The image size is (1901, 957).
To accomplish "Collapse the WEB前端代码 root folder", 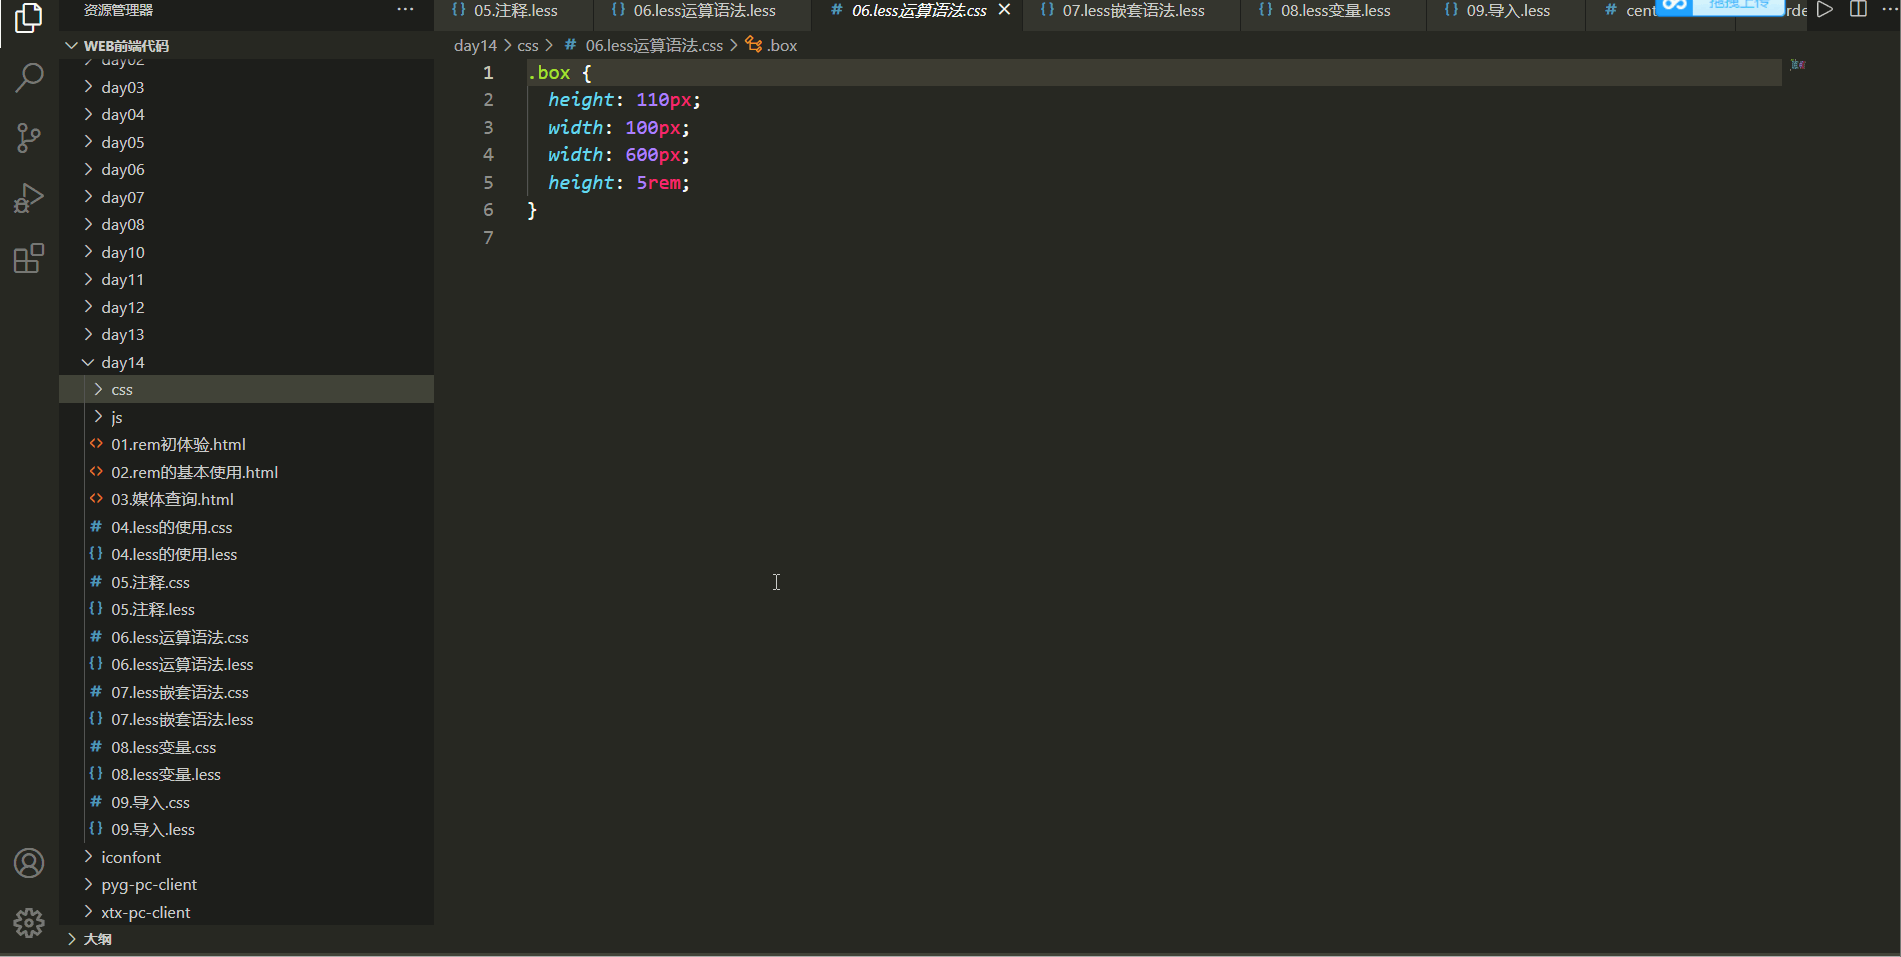I will tap(246, 45).
